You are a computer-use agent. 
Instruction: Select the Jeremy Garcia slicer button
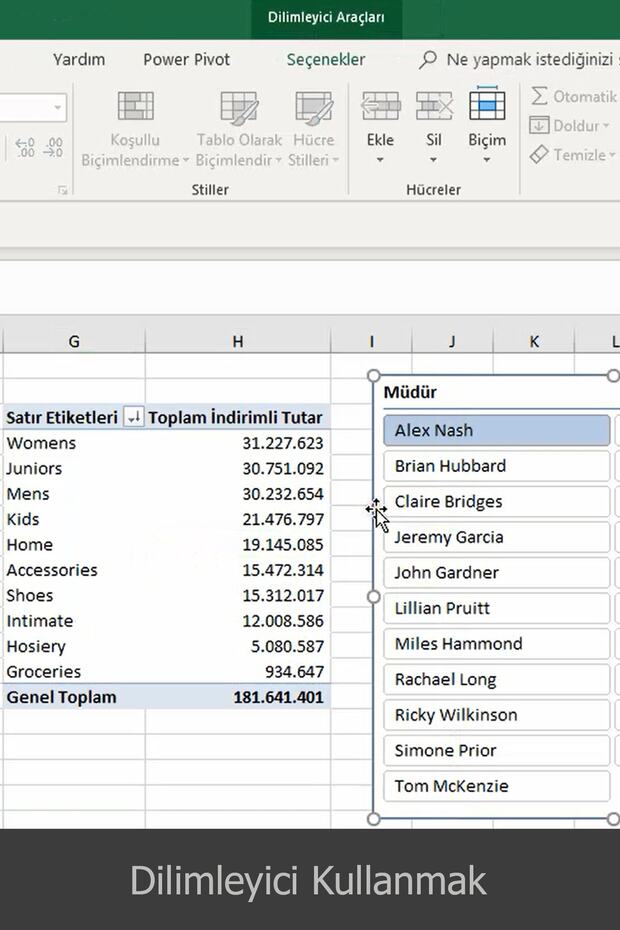tap(496, 537)
